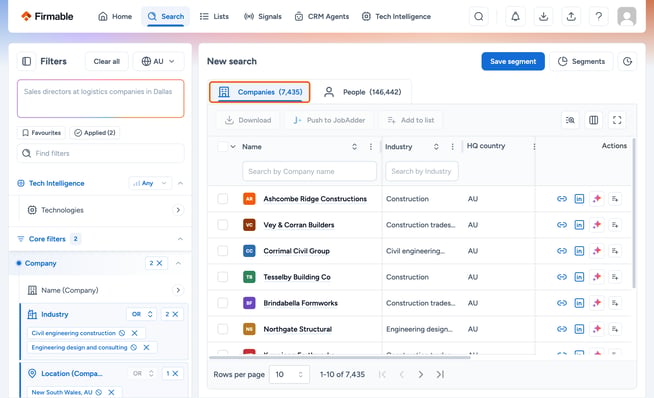This screenshot has height=398, width=654.
Task: Show Favourites filters
Action: click(41, 133)
